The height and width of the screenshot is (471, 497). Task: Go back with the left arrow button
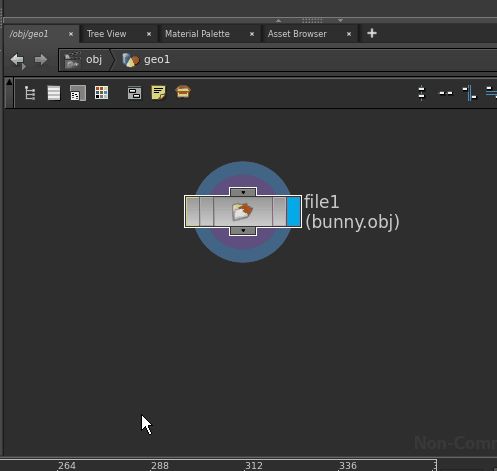(x=18, y=60)
